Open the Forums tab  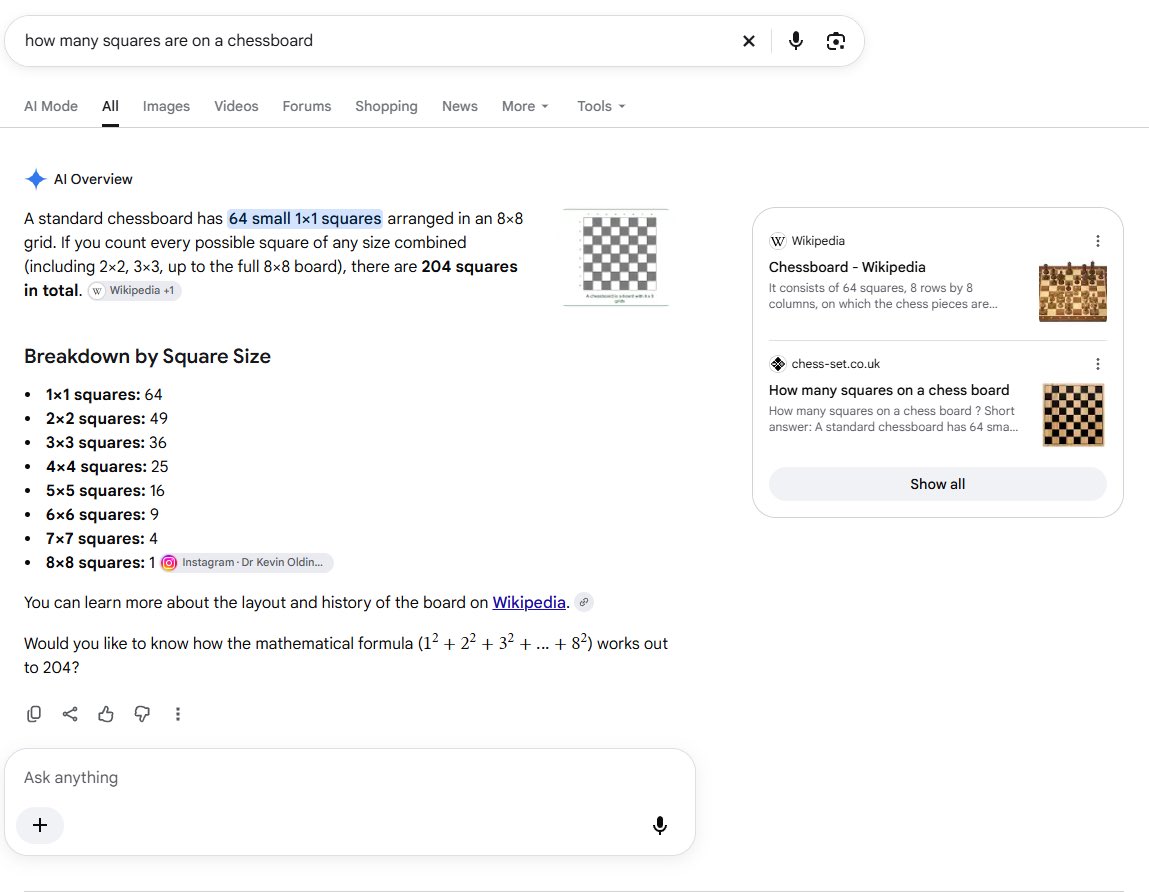coord(306,106)
